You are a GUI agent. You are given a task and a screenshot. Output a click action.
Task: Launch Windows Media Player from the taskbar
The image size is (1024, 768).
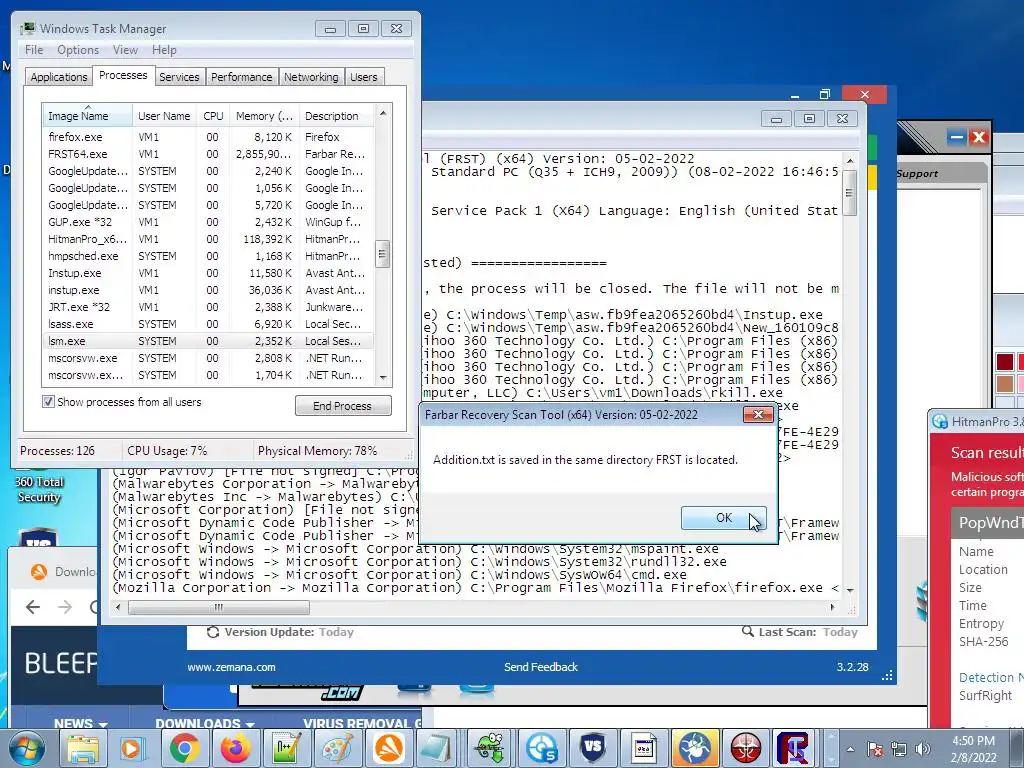coord(133,748)
